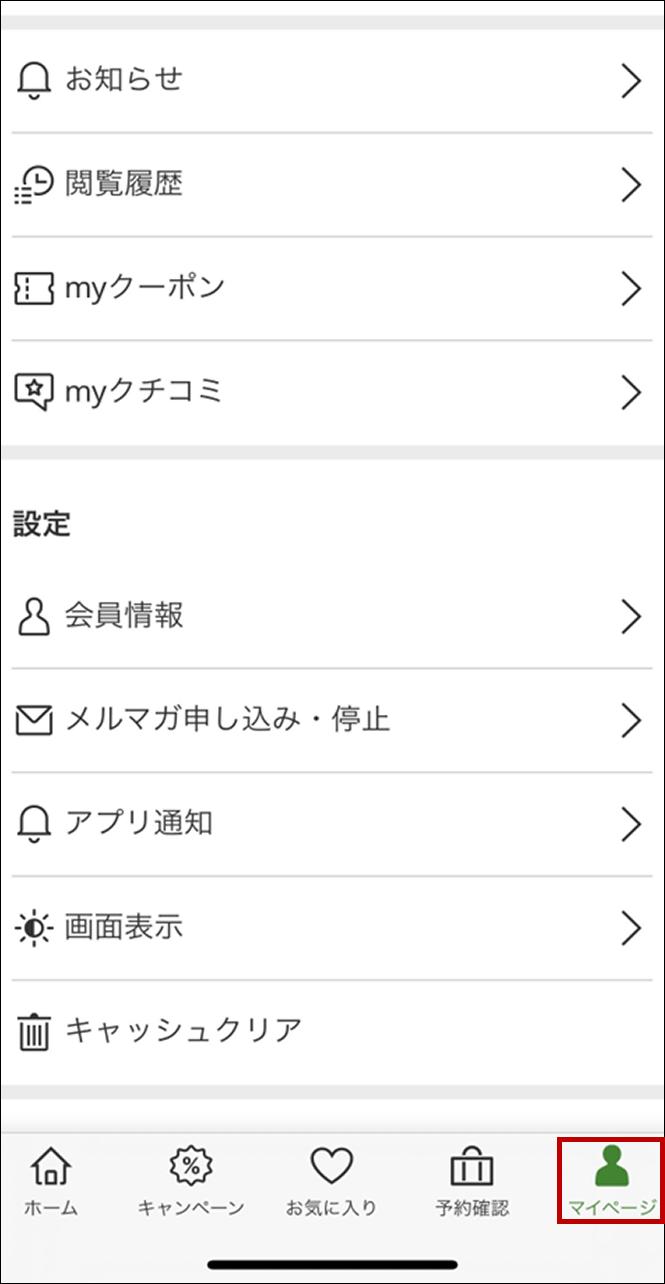Open the myクーポン label
Screen dimensions: 665x1284
pos(145,288)
